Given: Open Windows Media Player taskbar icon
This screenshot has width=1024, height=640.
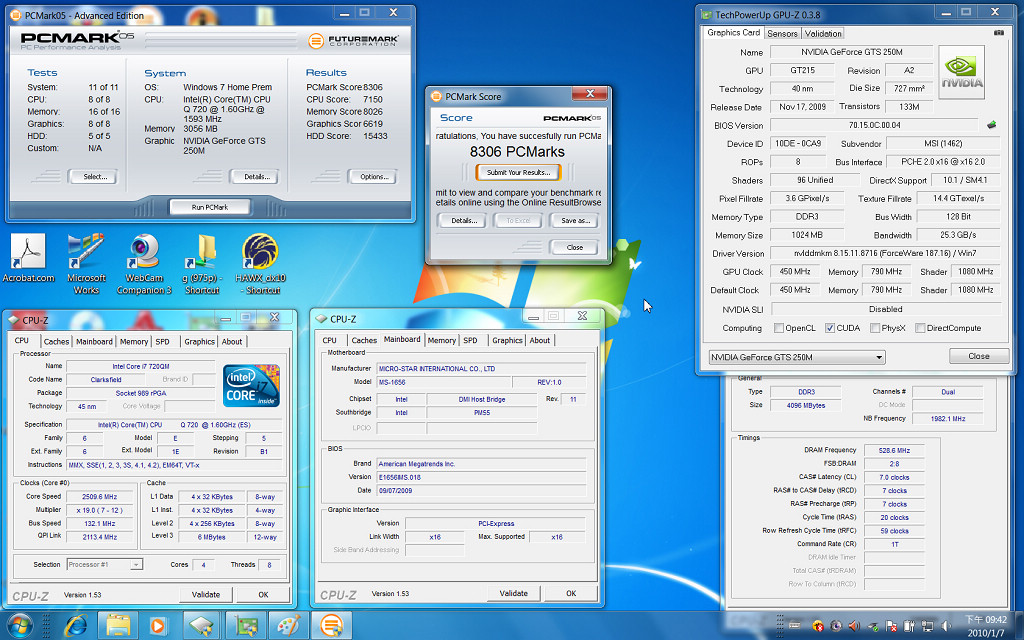Looking at the screenshot, I should (159, 626).
